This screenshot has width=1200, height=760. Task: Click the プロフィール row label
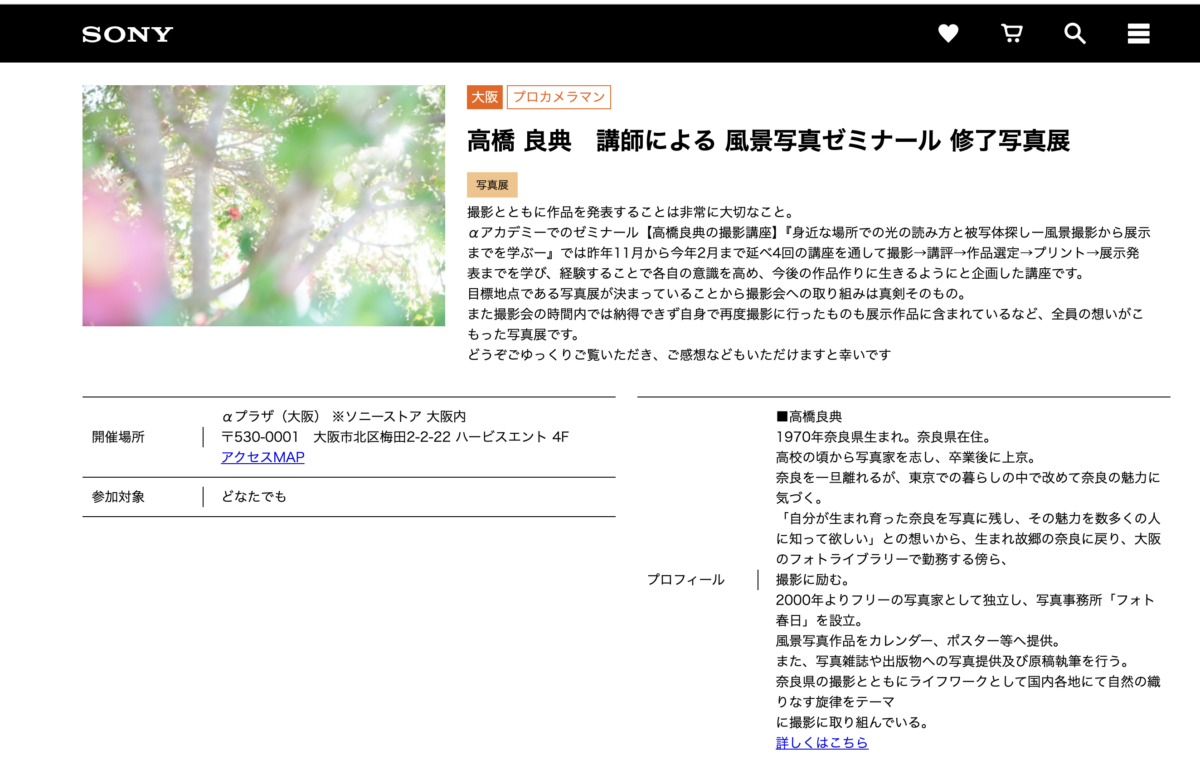click(x=685, y=580)
